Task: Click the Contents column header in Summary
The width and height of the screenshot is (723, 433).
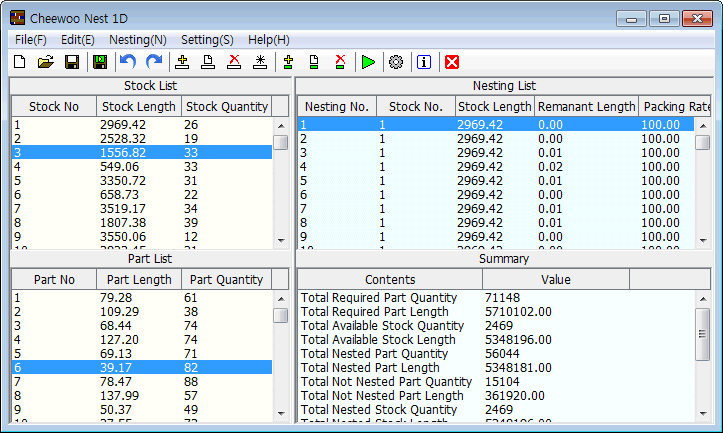Action: tap(390, 279)
